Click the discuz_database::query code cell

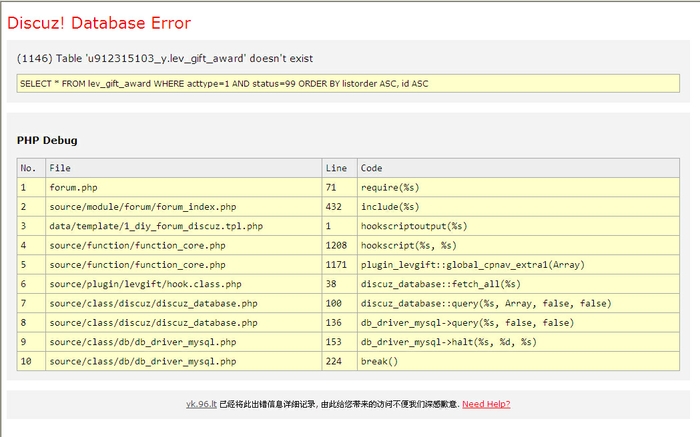(518, 304)
